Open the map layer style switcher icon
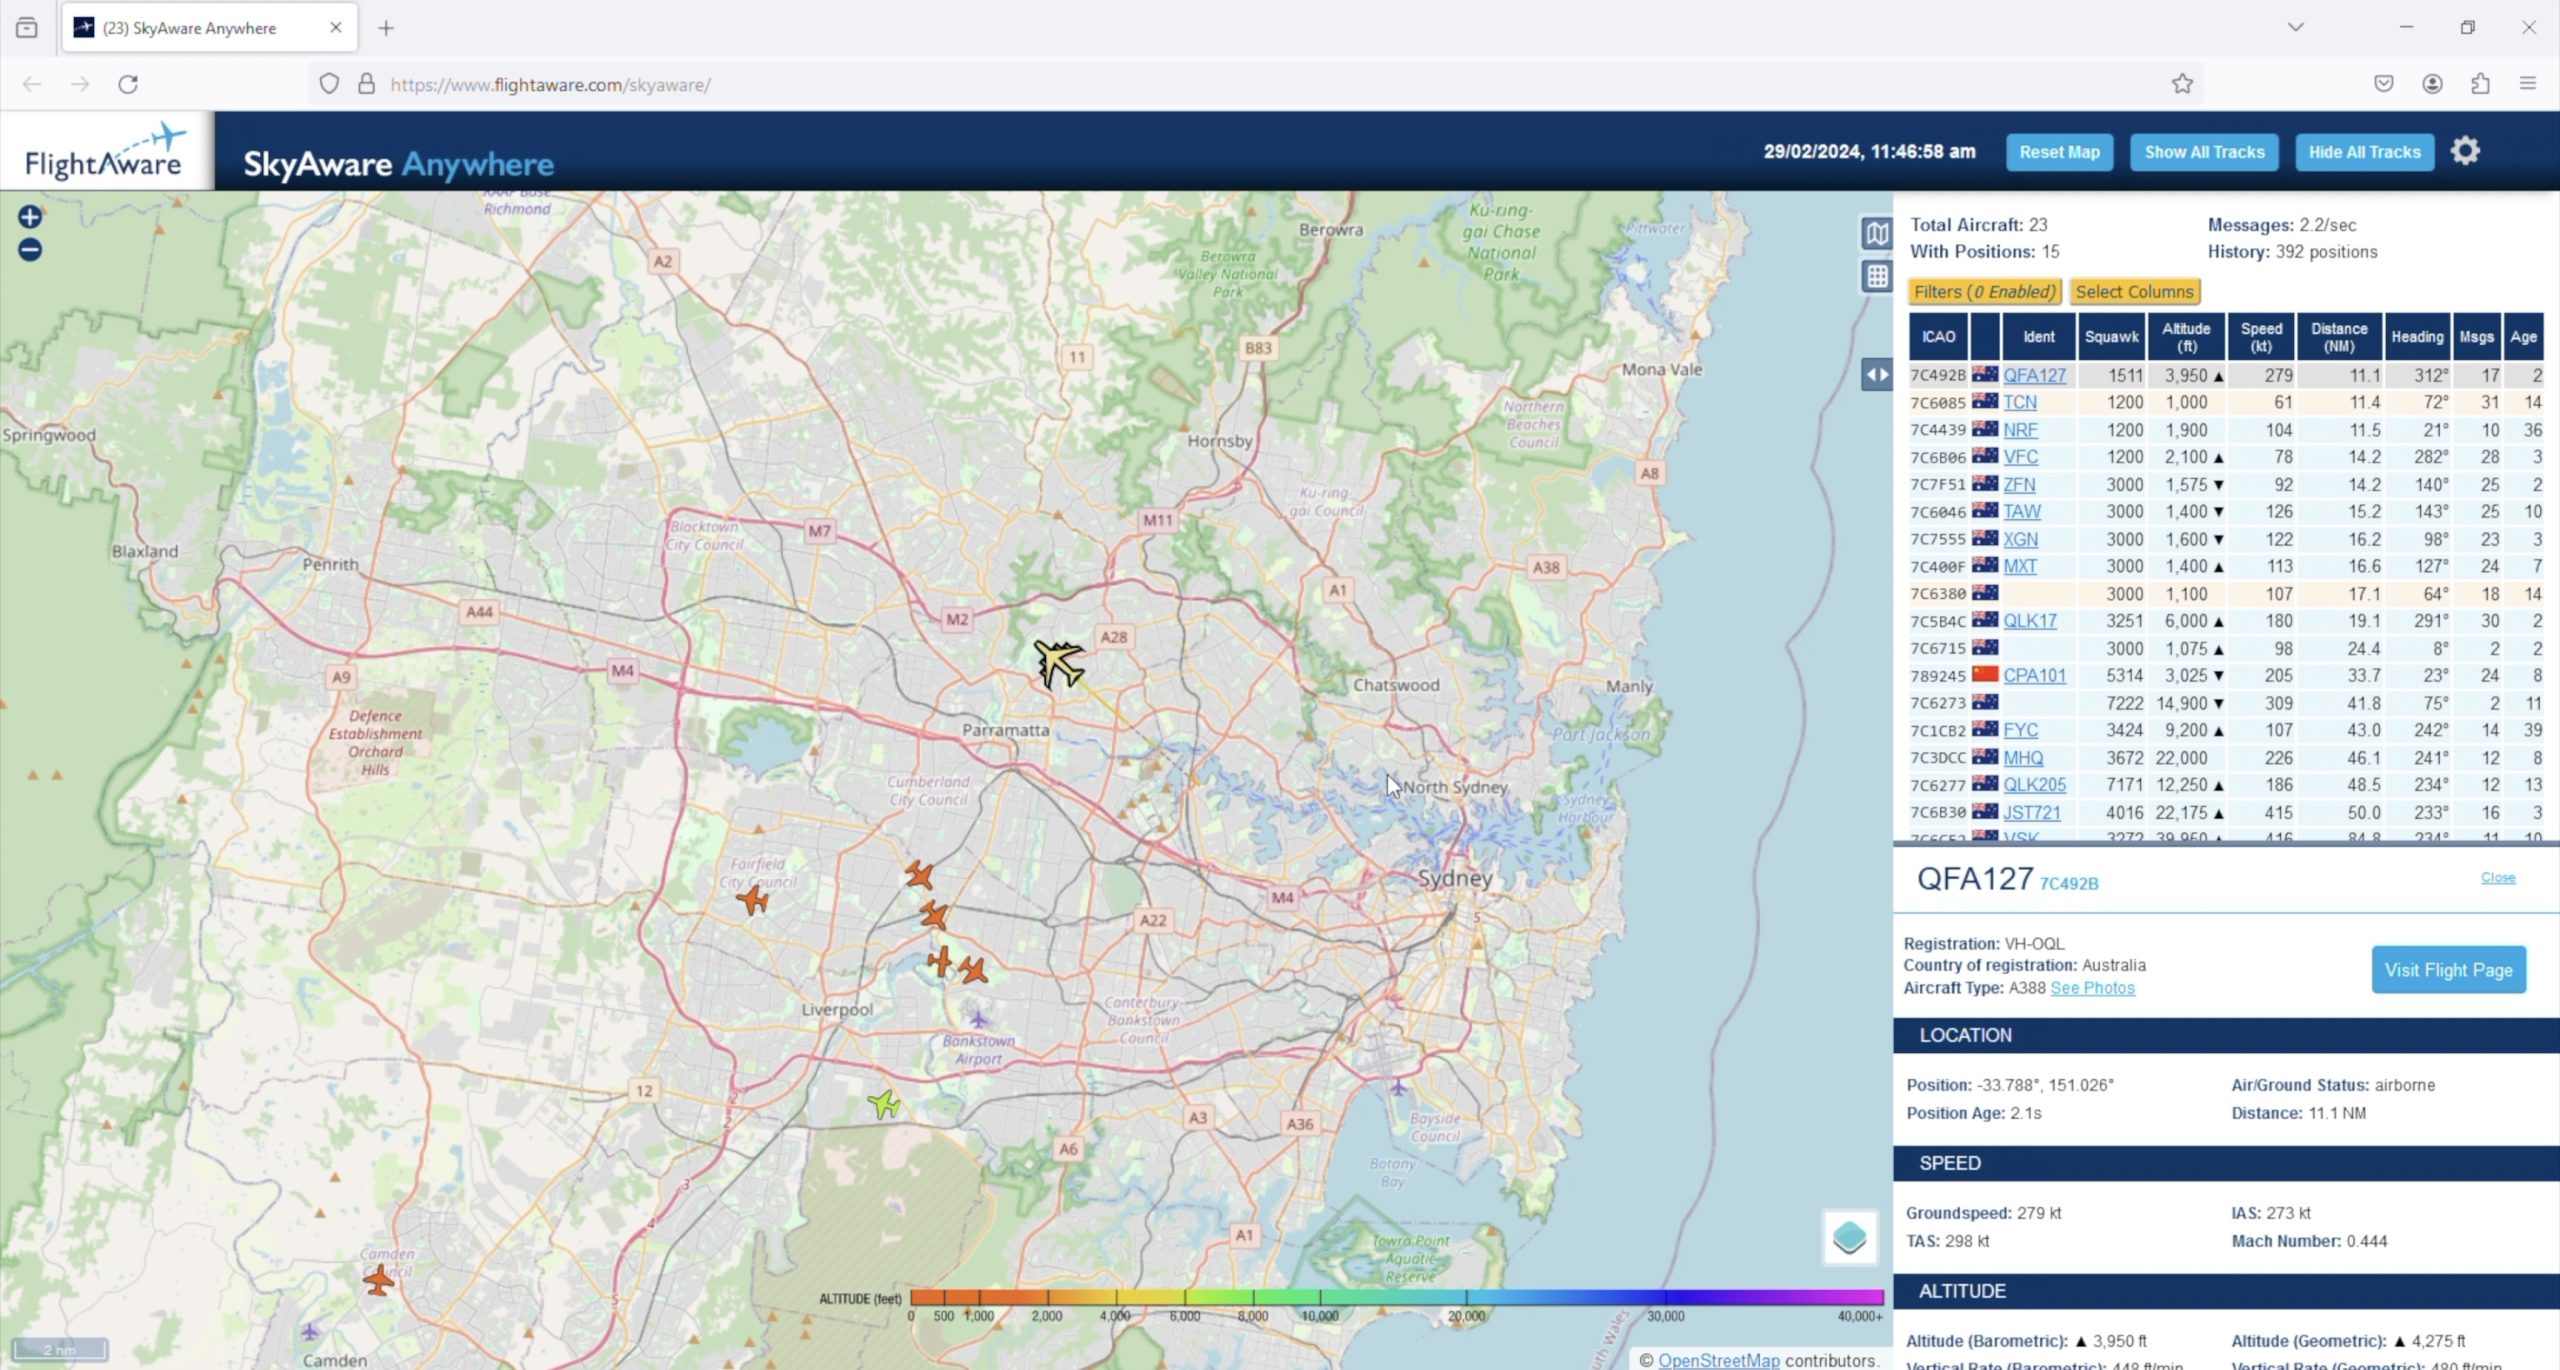Screen dimensions: 2560x1370 (1876, 233)
